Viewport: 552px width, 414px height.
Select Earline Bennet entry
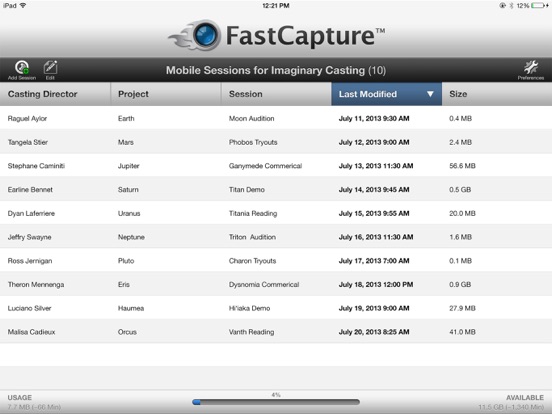(276, 189)
